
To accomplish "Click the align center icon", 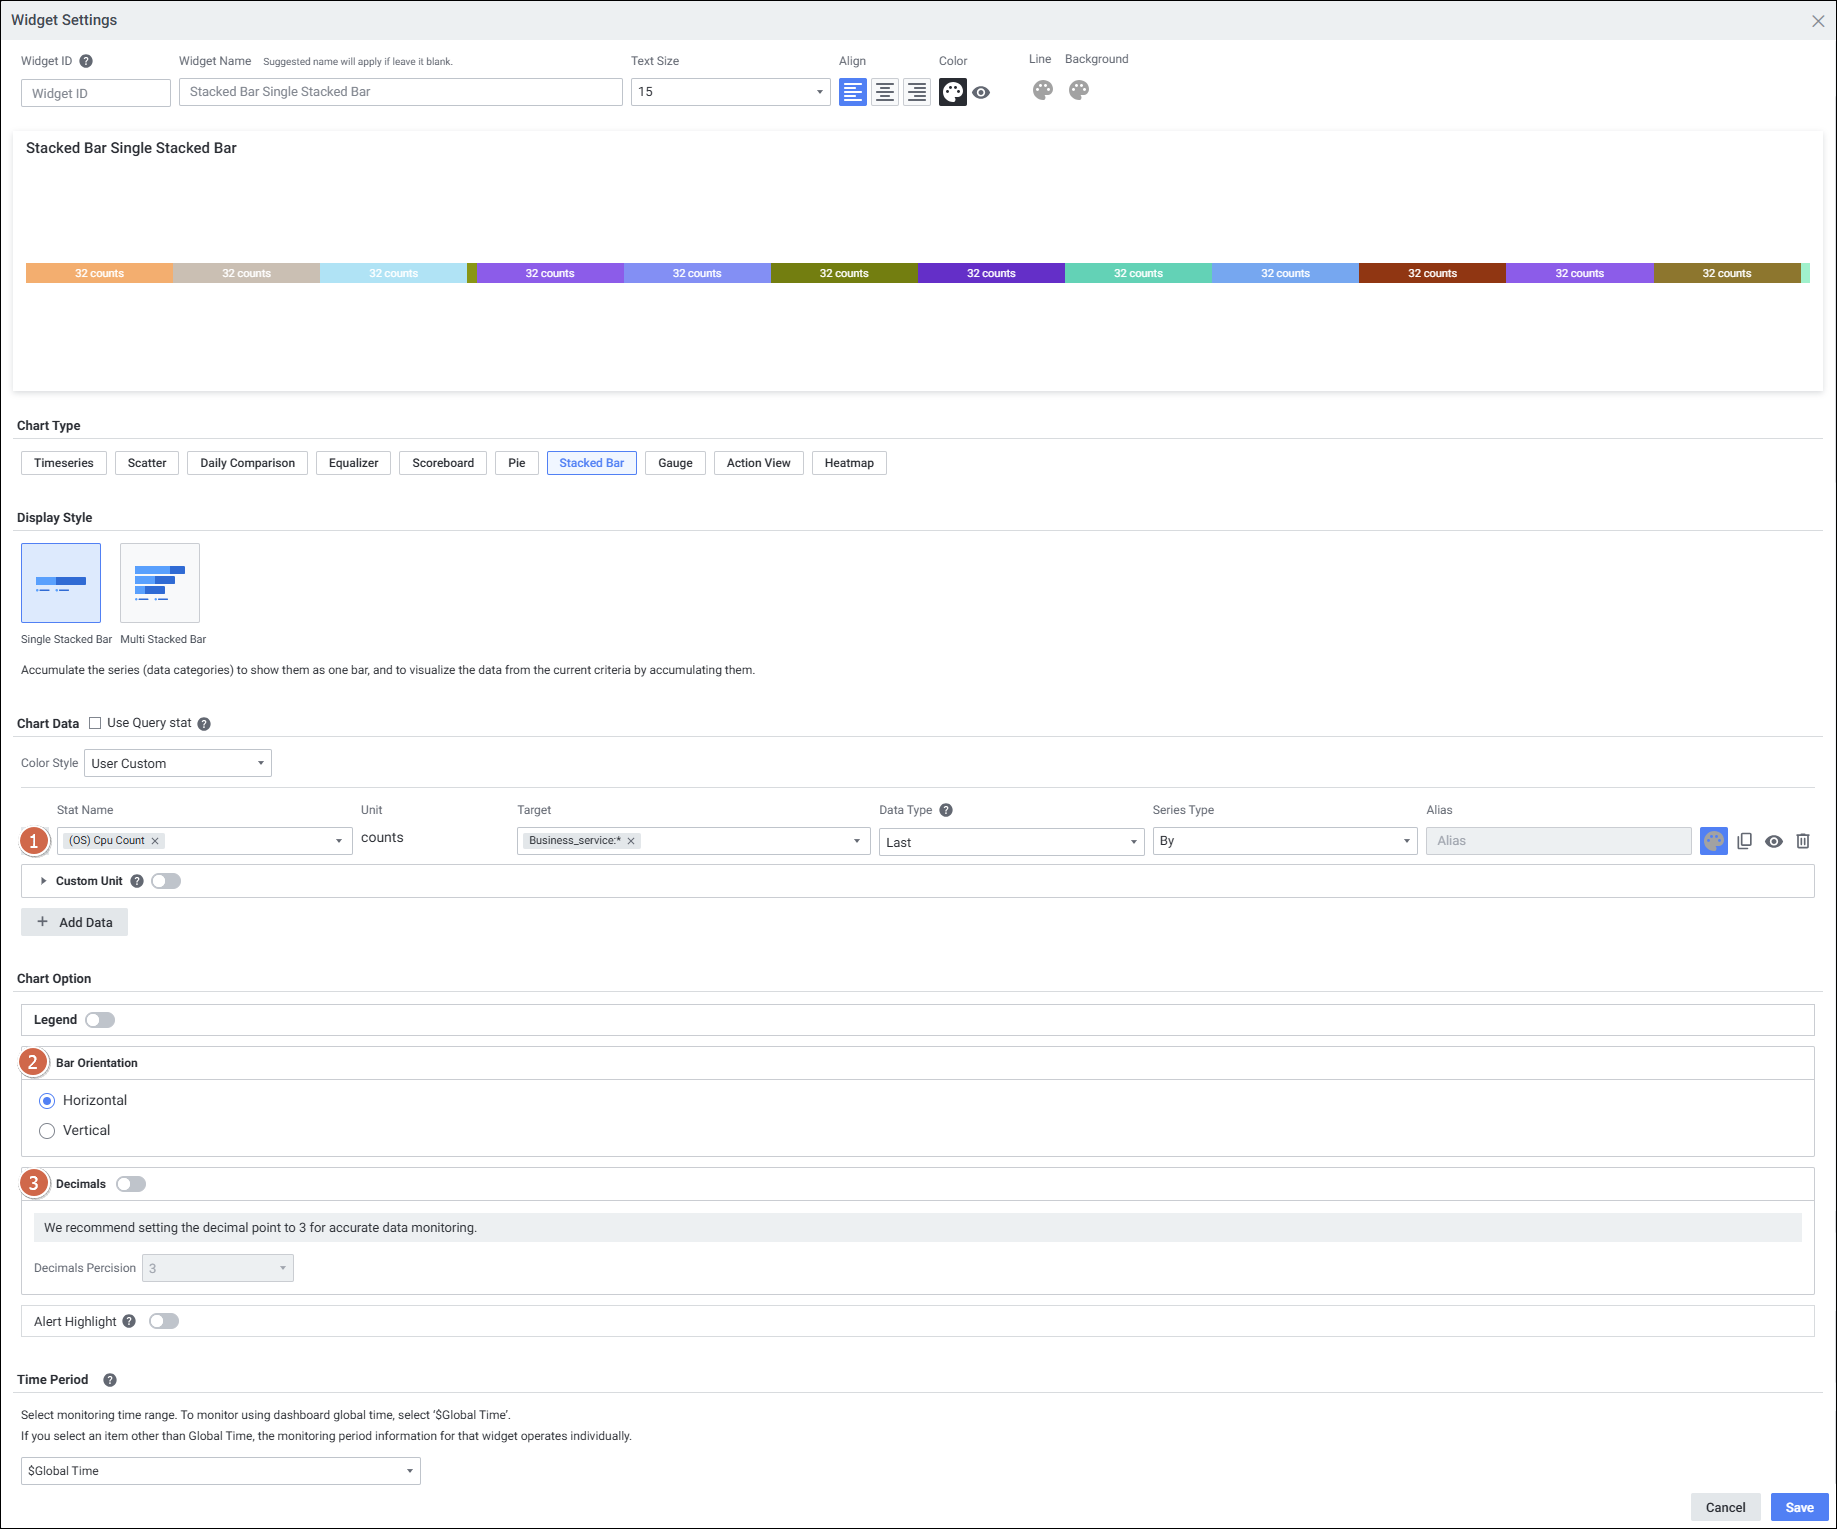I will coord(884,92).
